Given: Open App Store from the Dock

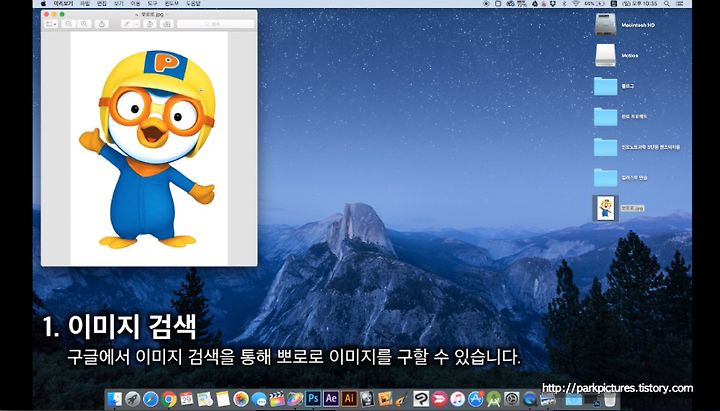Looking at the screenshot, I should pos(476,399).
